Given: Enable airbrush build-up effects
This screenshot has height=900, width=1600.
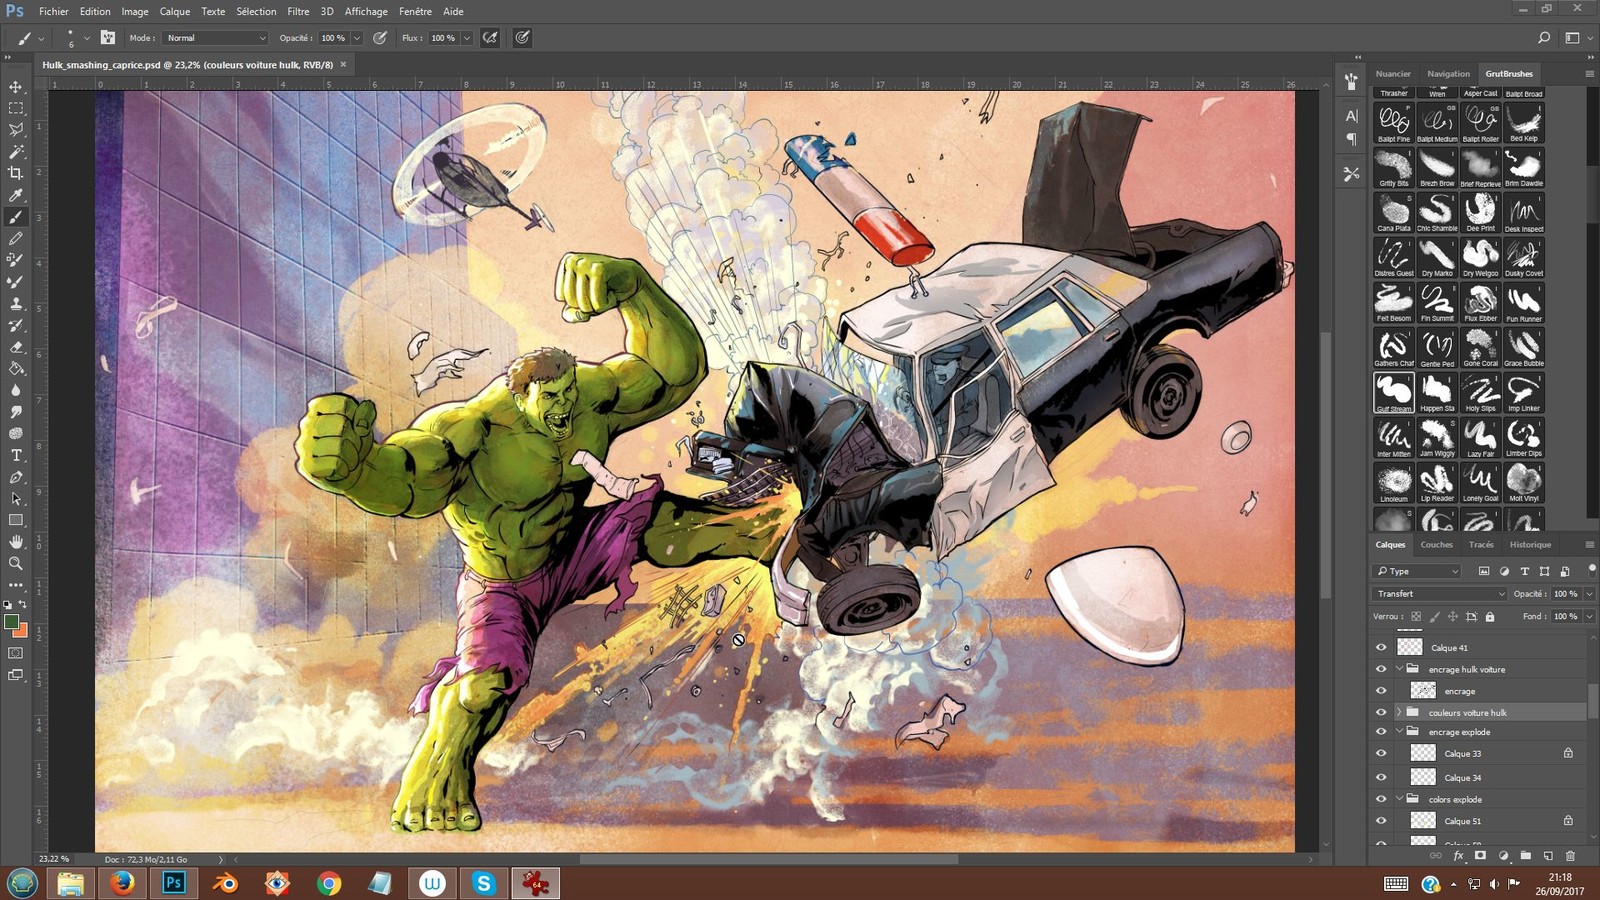Looking at the screenshot, I should tap(490, 38).
